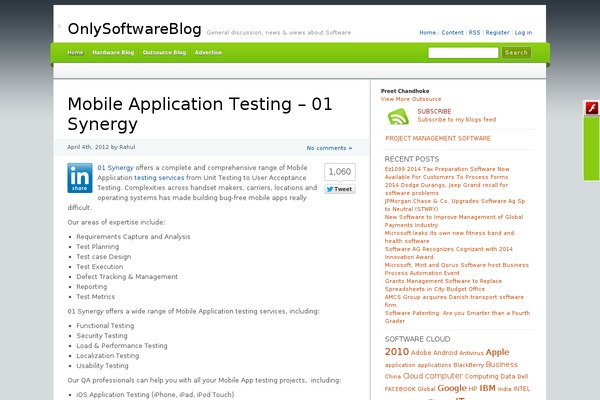Click the testing services link
This screenshot has width=600, height=400.
159,178
